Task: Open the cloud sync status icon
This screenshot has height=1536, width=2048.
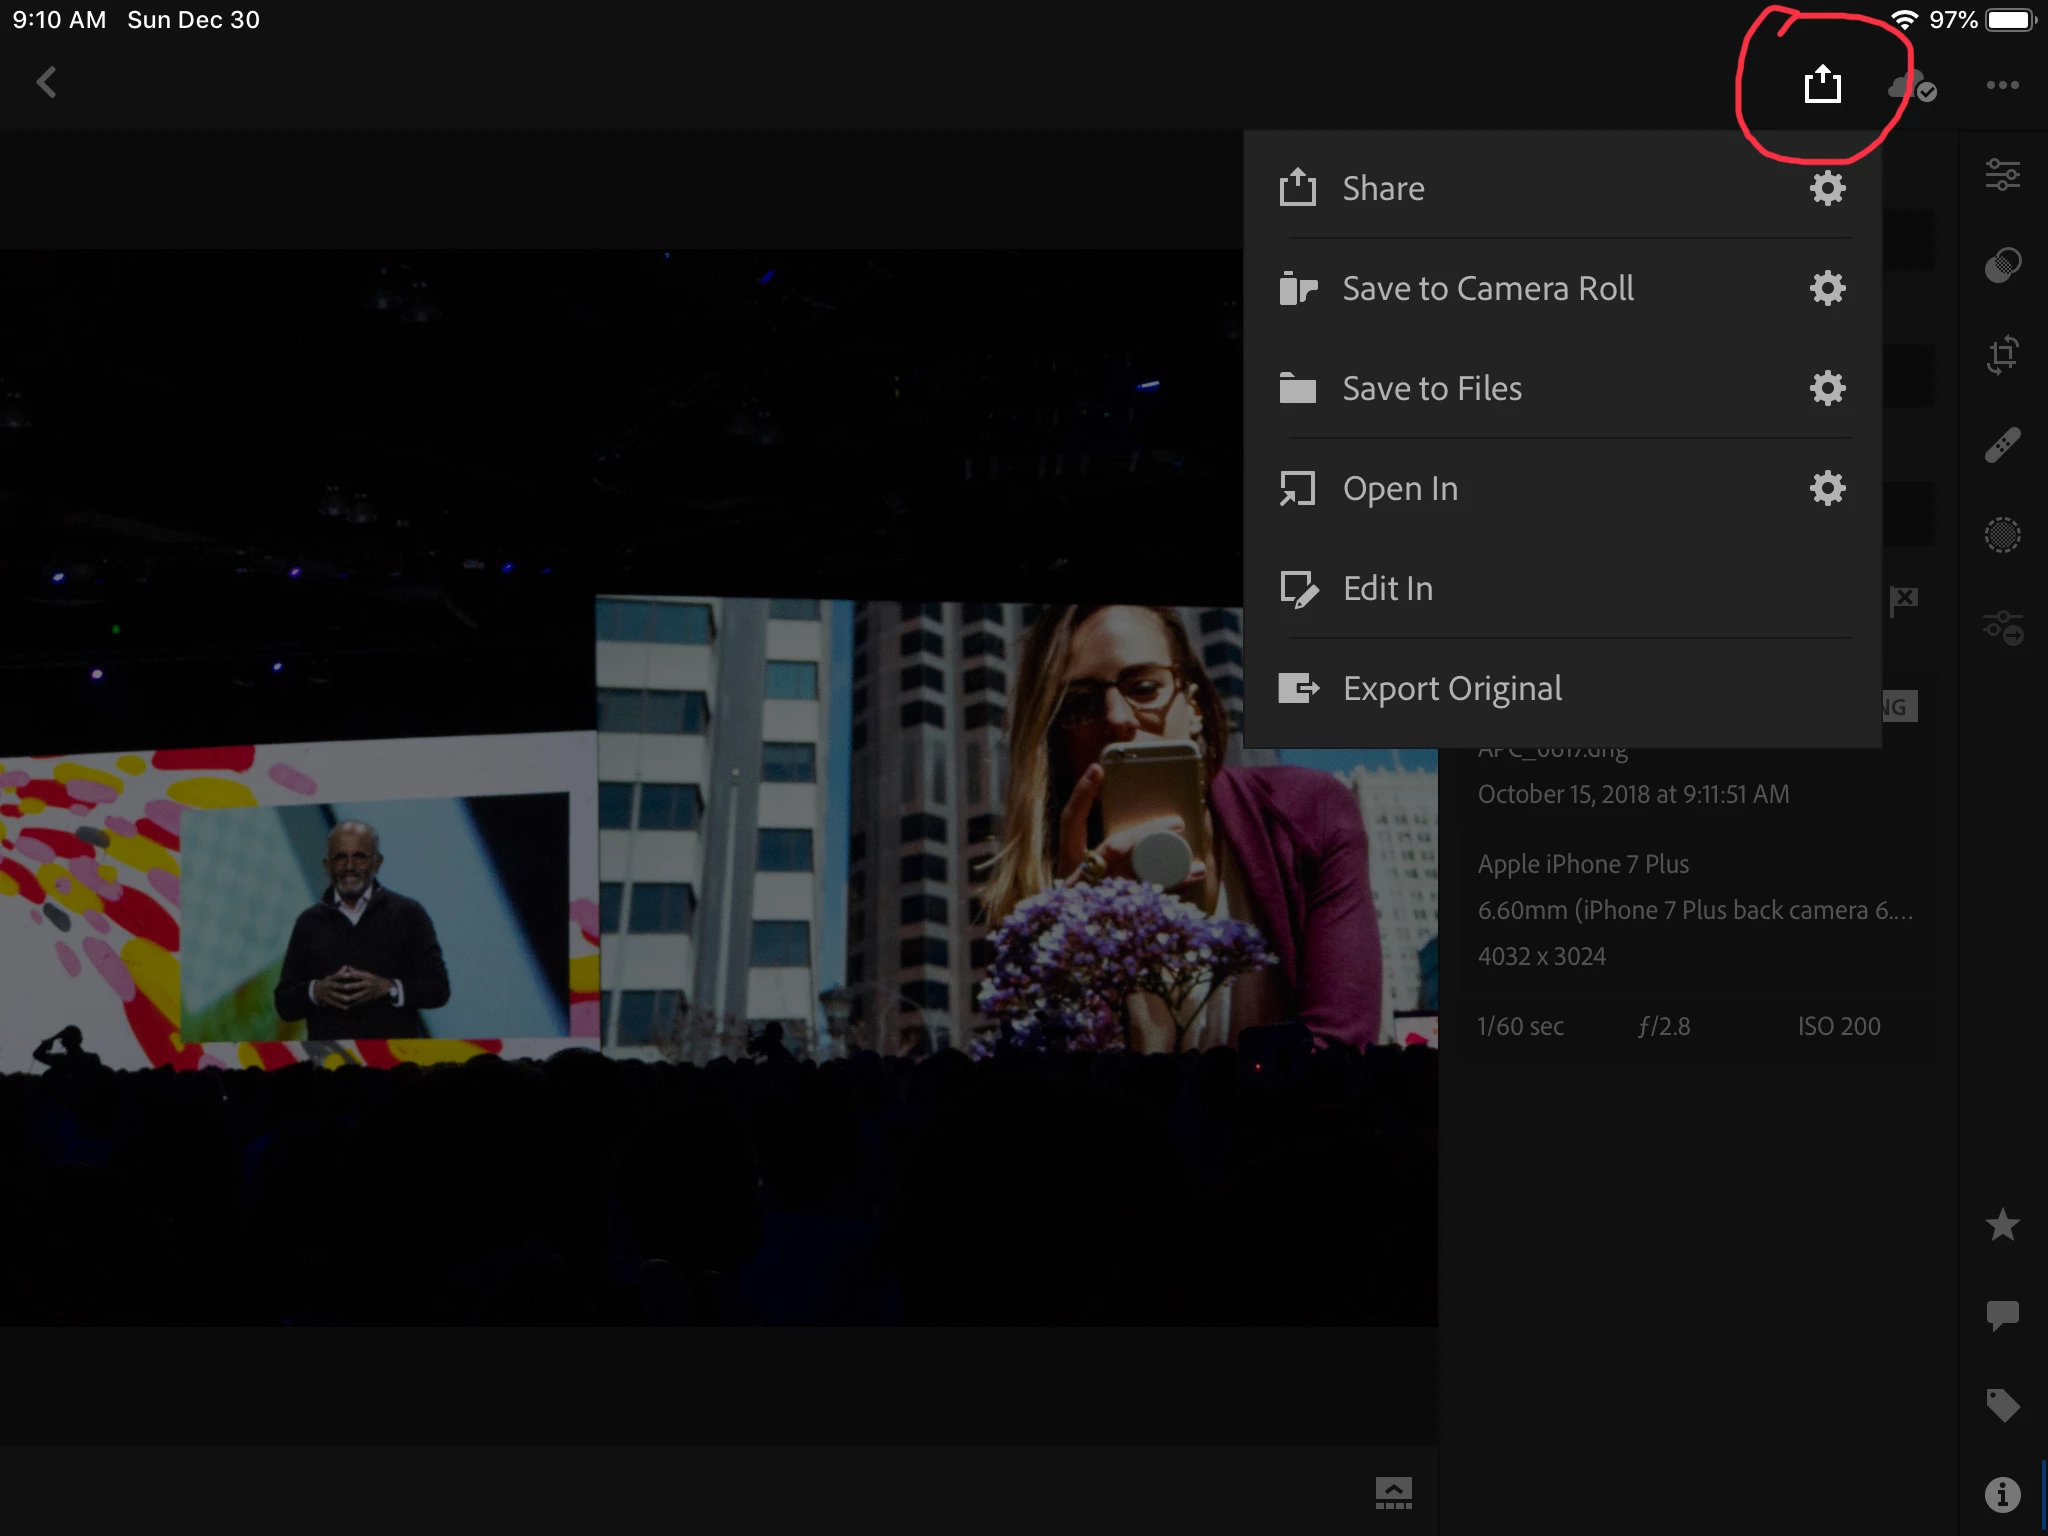Action: click(x=1911, y=86)
